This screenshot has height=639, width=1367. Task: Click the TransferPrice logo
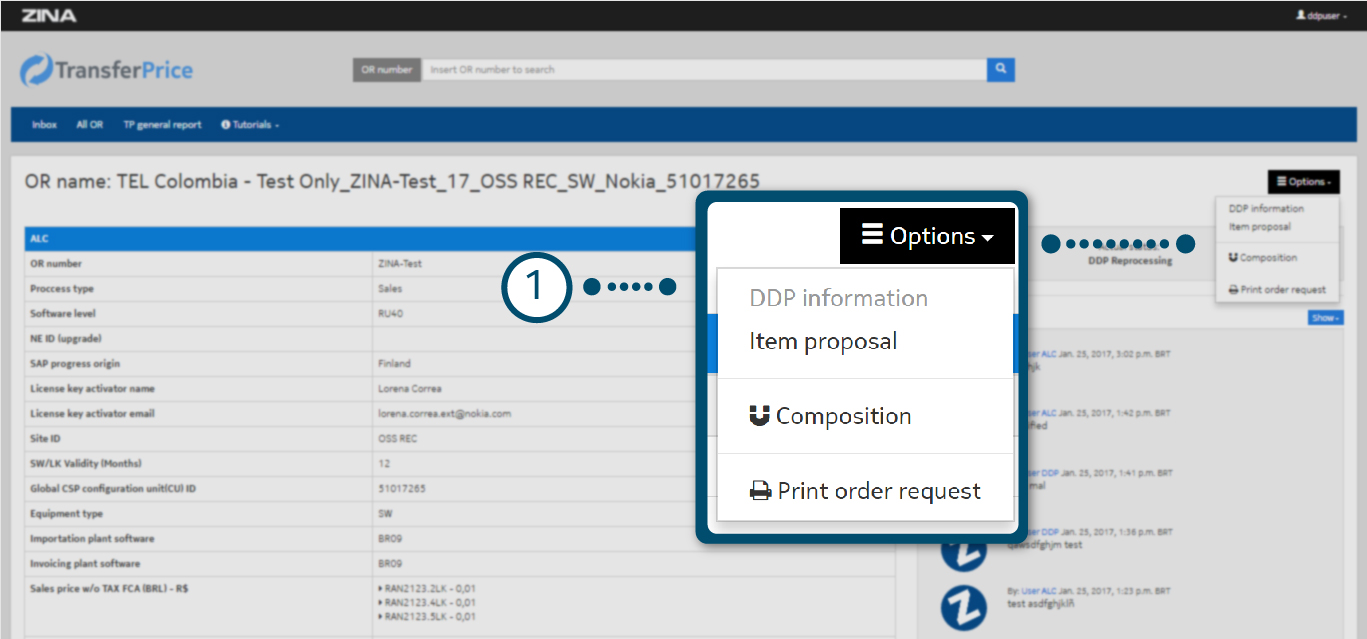tap(106, 70)
